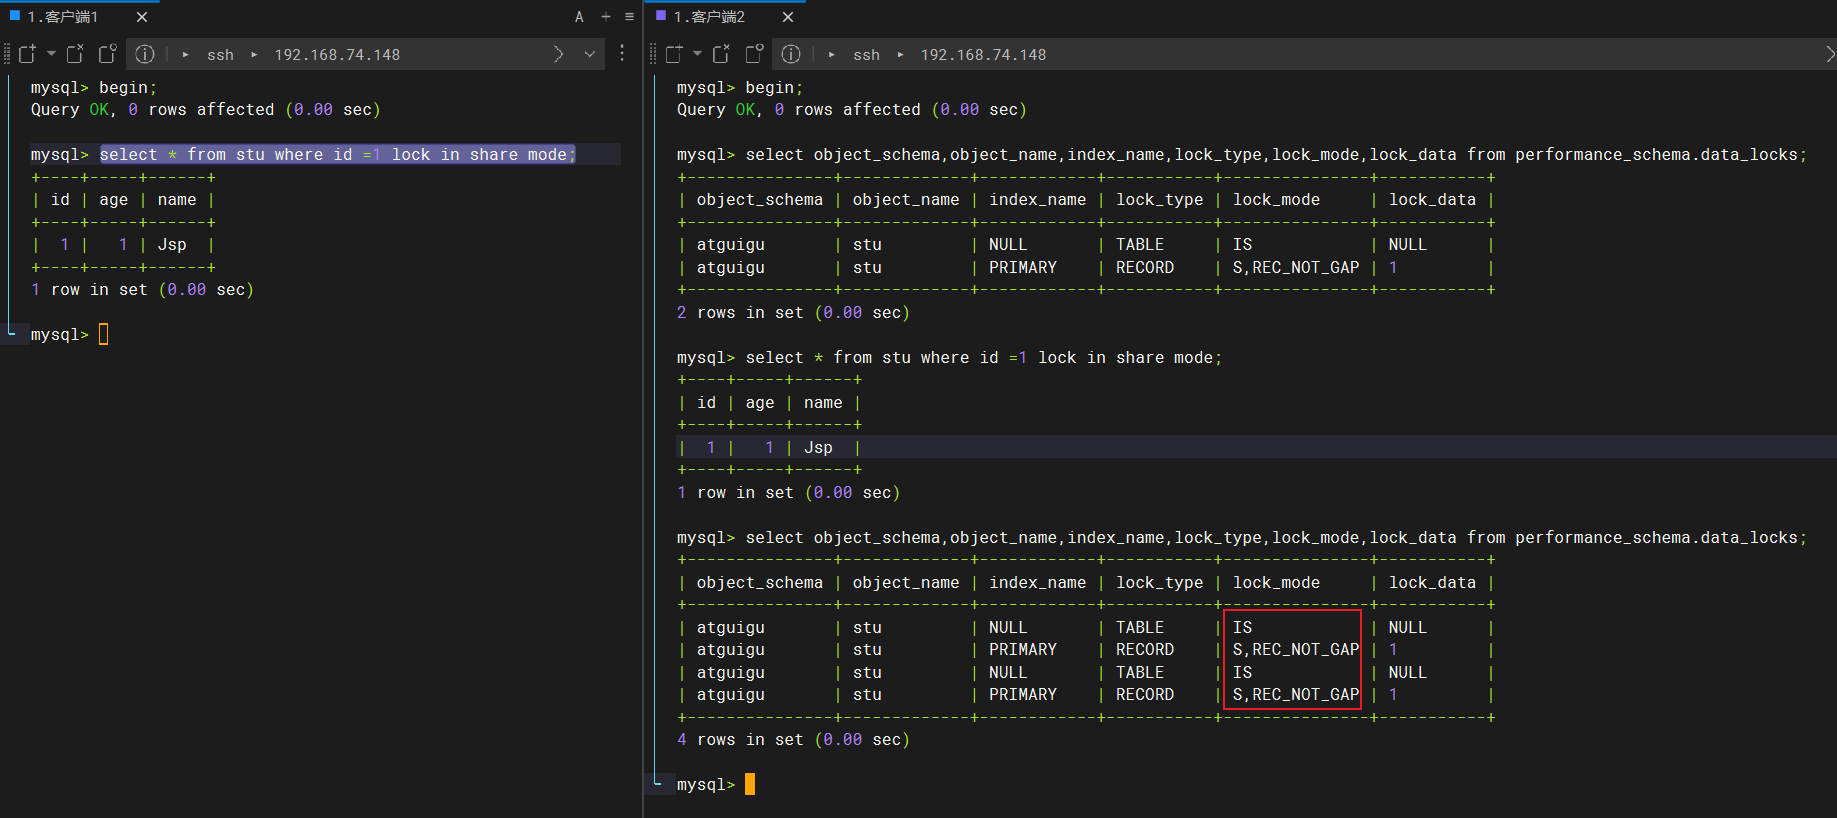Click '1 row in set' text in client 1
Image resolution: width=1837 pixels, height=818 pixels.
click(142, 290)
